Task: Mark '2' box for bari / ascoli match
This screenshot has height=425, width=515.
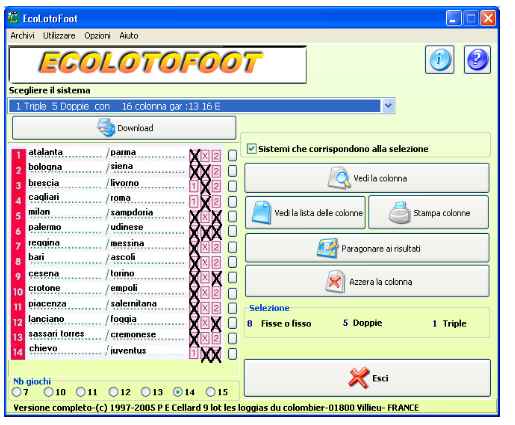Action: 216,262
